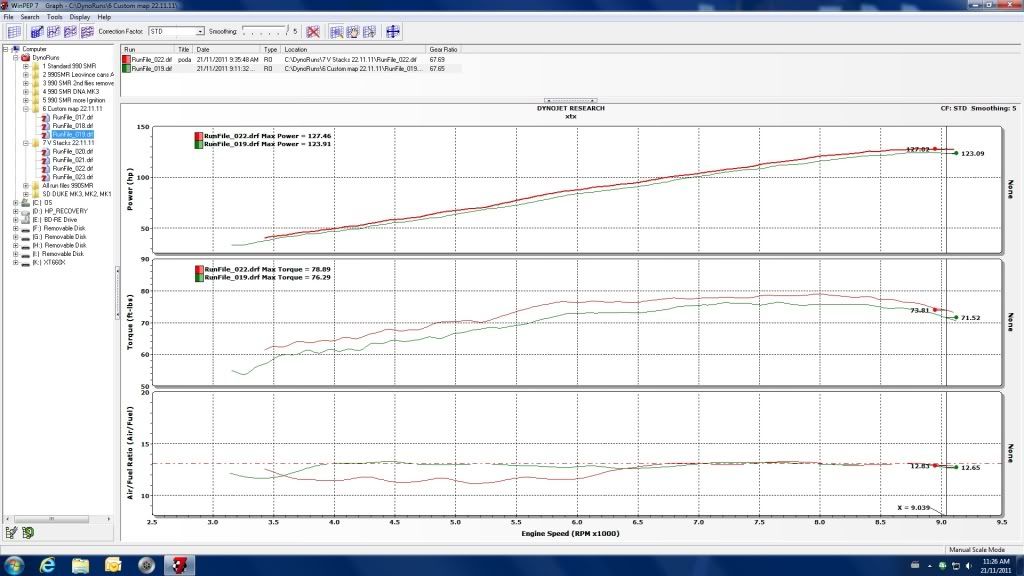Image resolution: width=1024 pixels, height=576 pixels.
Task: Click the leftmost grid icon in the toolbar
Action: click(x=14, y=32)
